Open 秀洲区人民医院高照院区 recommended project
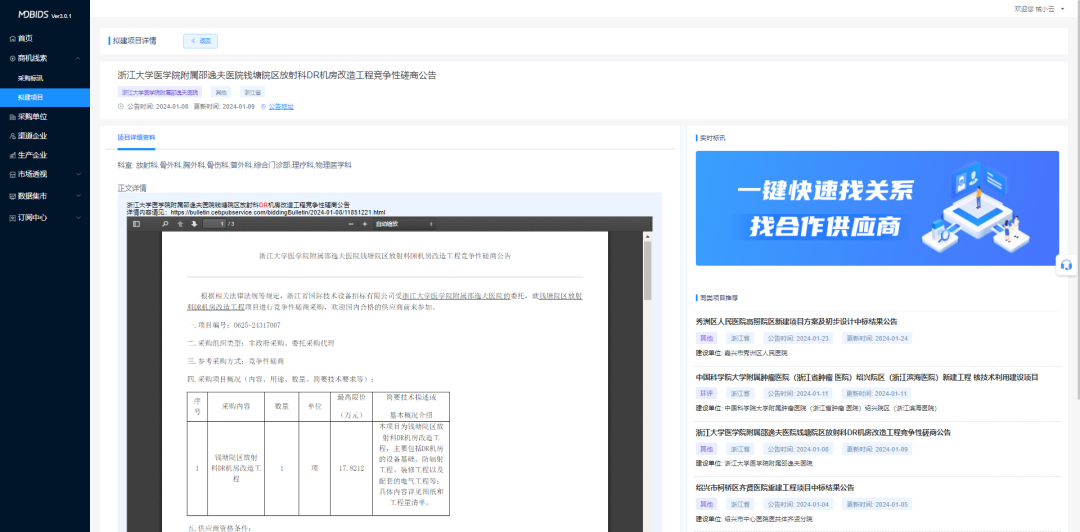The height and width of the screenshot is (532, 1080). [796, 321]
